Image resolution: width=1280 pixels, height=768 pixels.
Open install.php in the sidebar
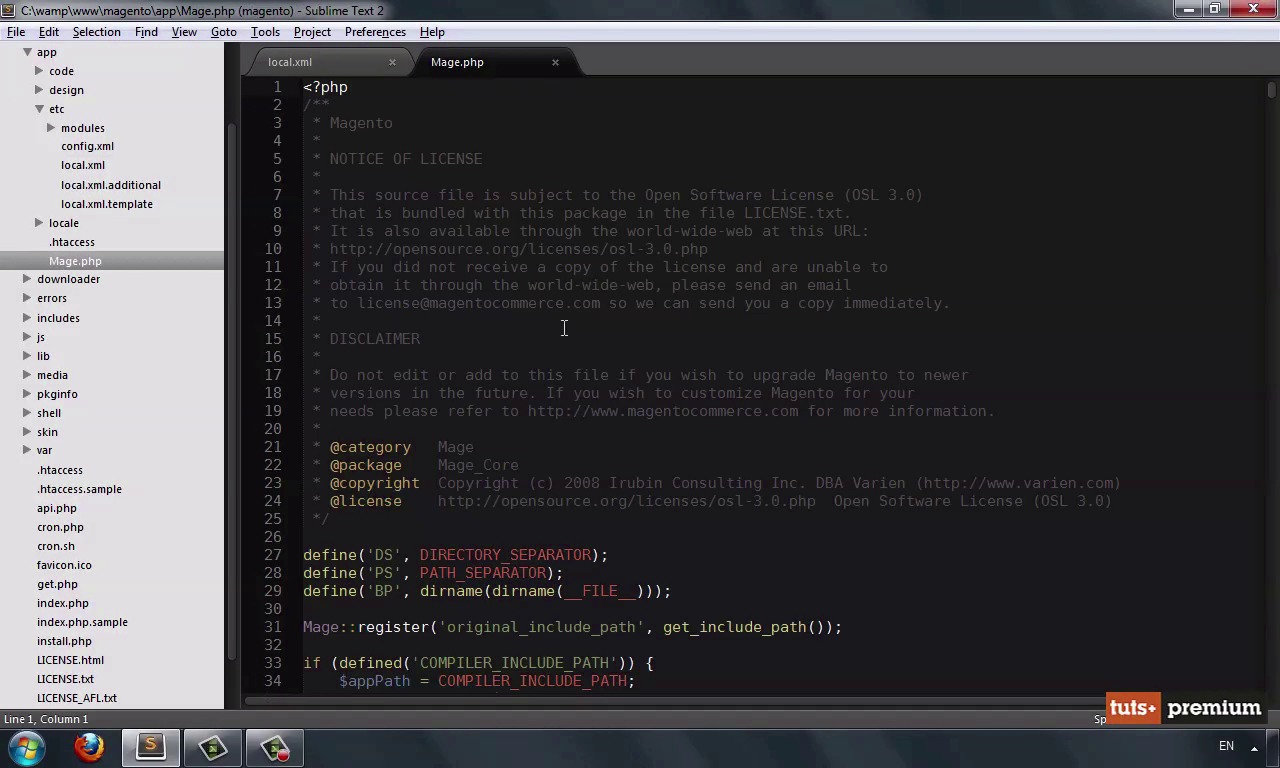click(64, 641)
